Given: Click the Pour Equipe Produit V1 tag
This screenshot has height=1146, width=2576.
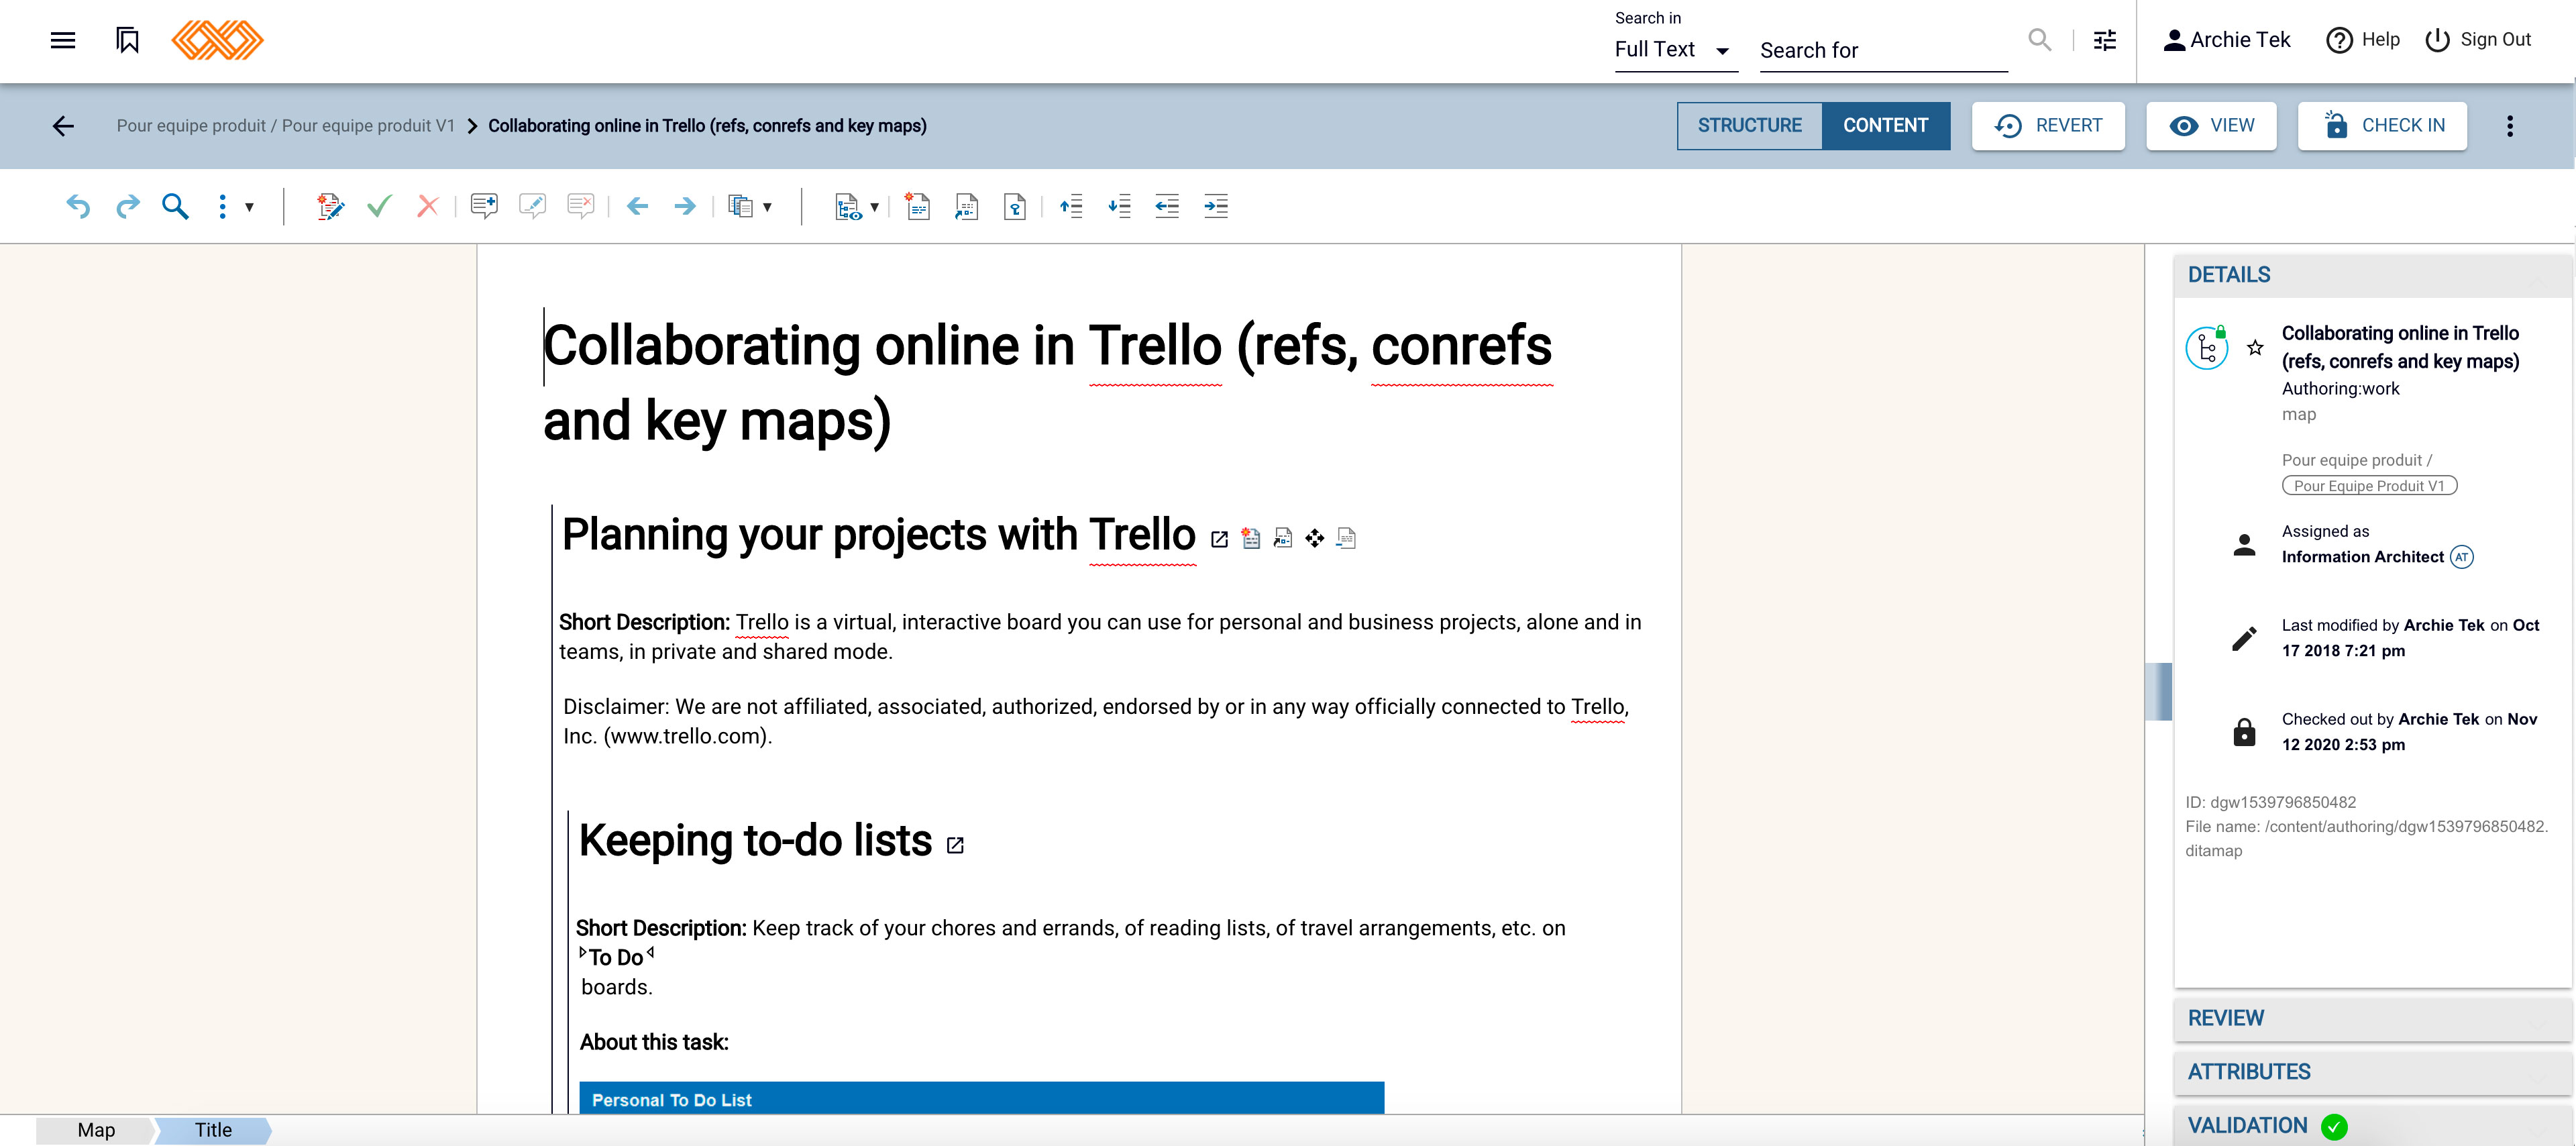Looking at the screenshot, I should click(x=2368, y=486).
